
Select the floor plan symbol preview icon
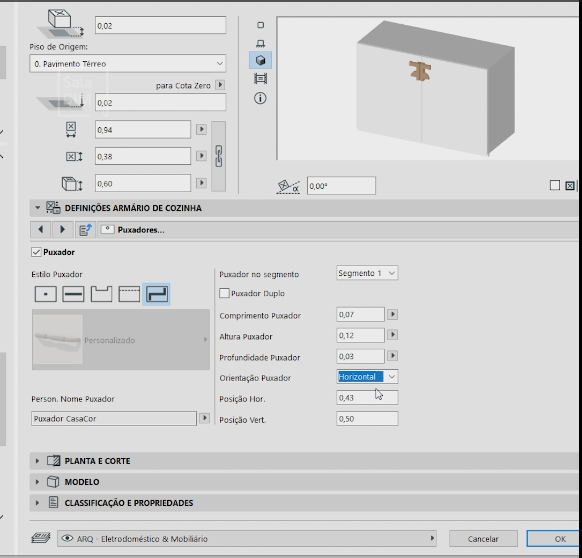tap(260, 25)
